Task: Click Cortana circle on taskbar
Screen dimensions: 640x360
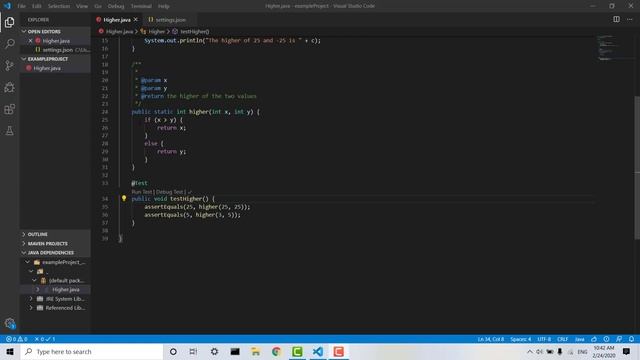Action: (x=173, y=351)
